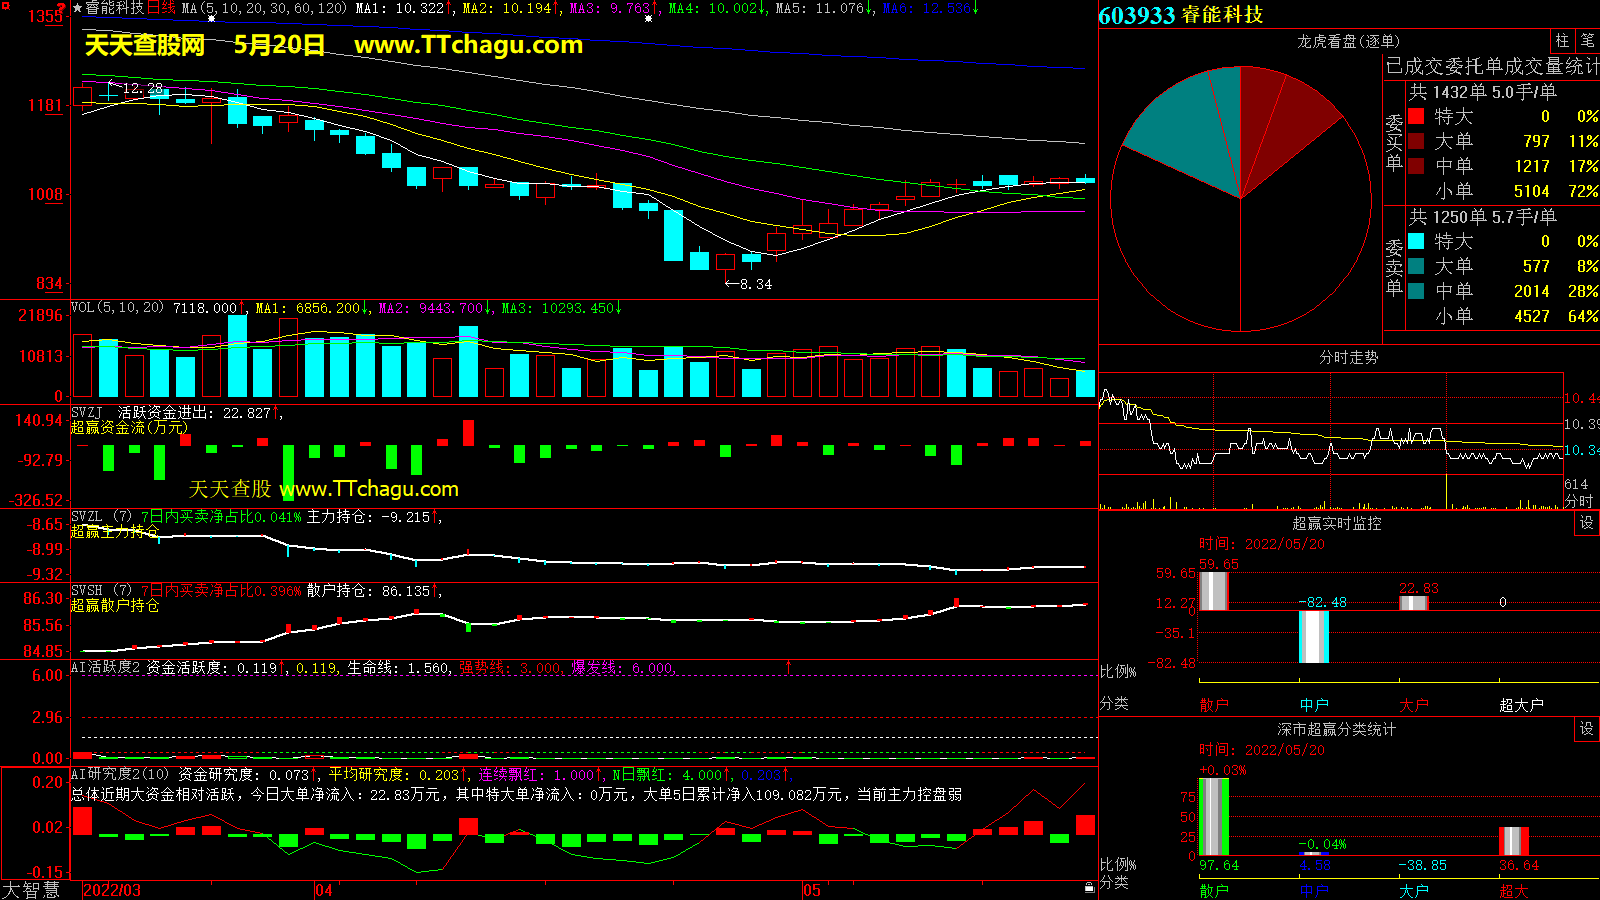Click the 12.28 high price arrow label
Image resolution: width=1600 pixels, height=900 pixels.
point(134,88)
